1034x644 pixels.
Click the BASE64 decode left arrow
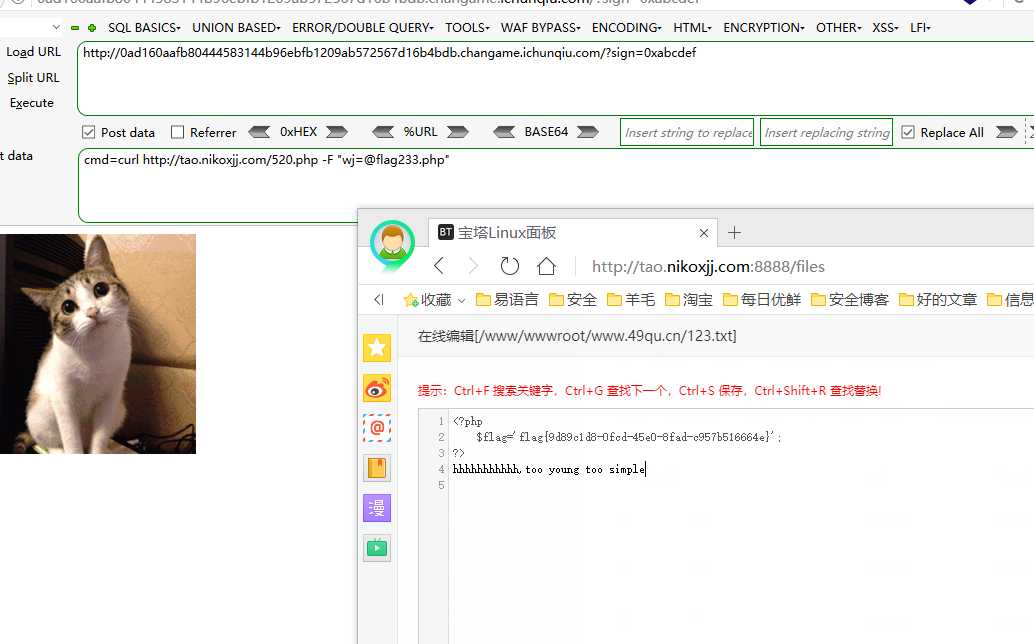click(504, 132)
